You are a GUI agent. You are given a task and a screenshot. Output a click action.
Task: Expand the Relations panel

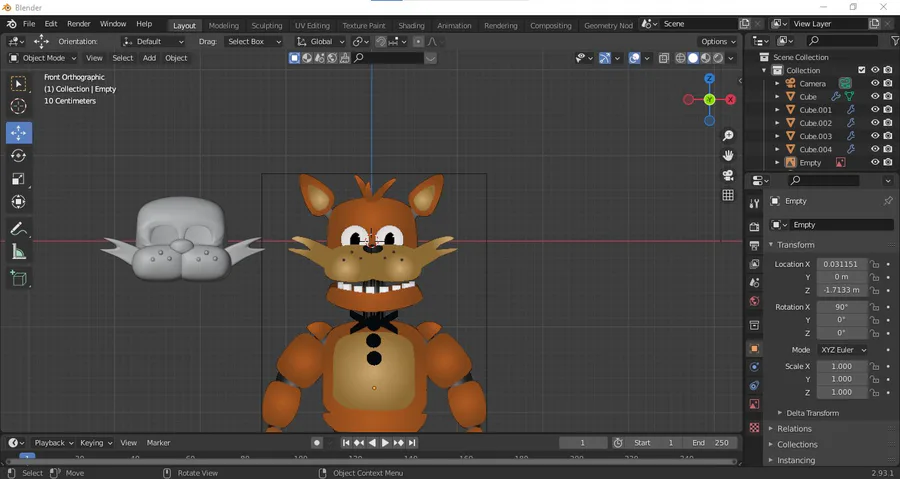click(794, 429)
